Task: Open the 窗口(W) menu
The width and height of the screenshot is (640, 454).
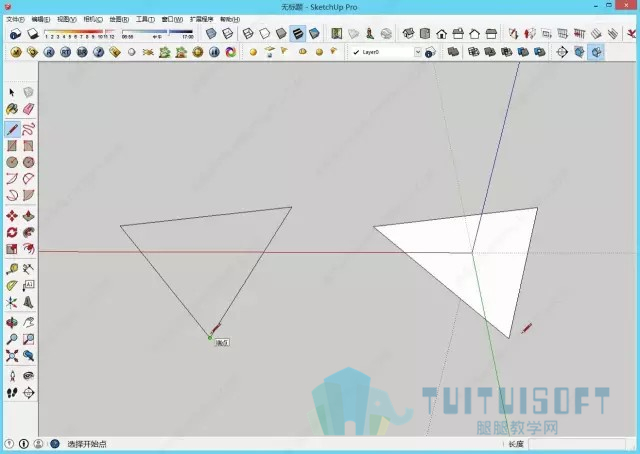Action: coord(172,19)
